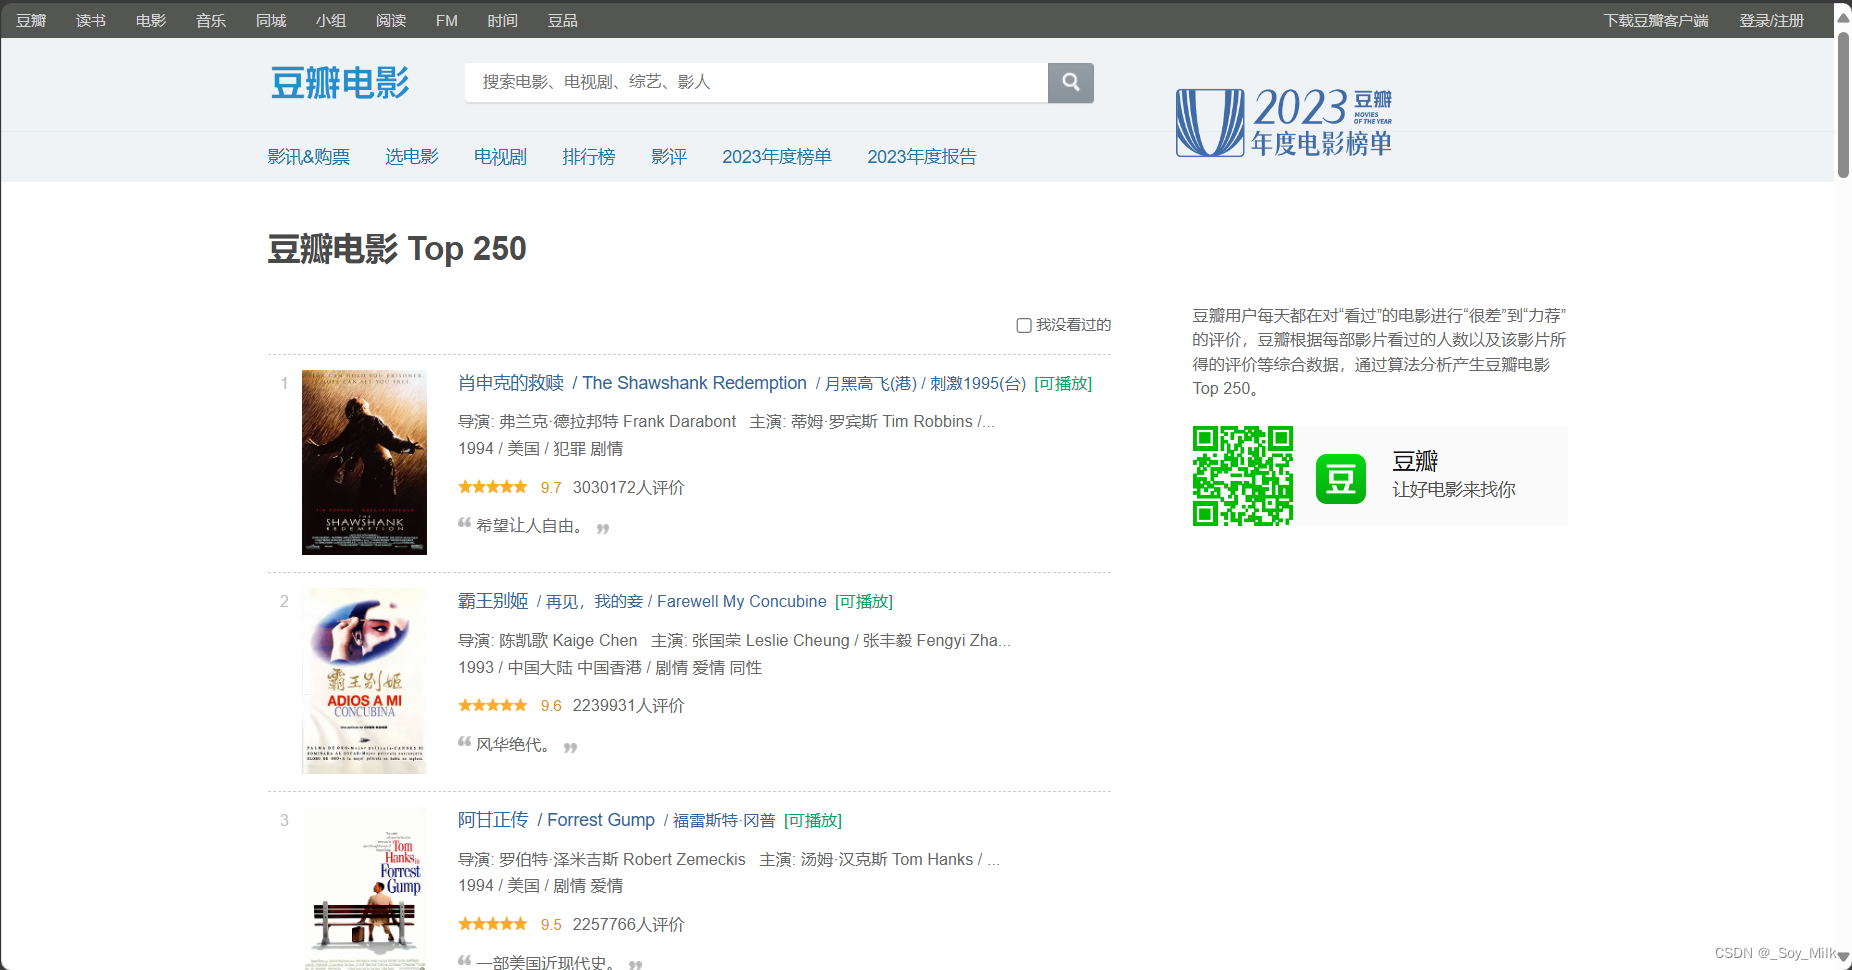Viewport: 1852px width, 970px height.
Task: Click 可播放 next to 霸王别姬
Action: 864,601
